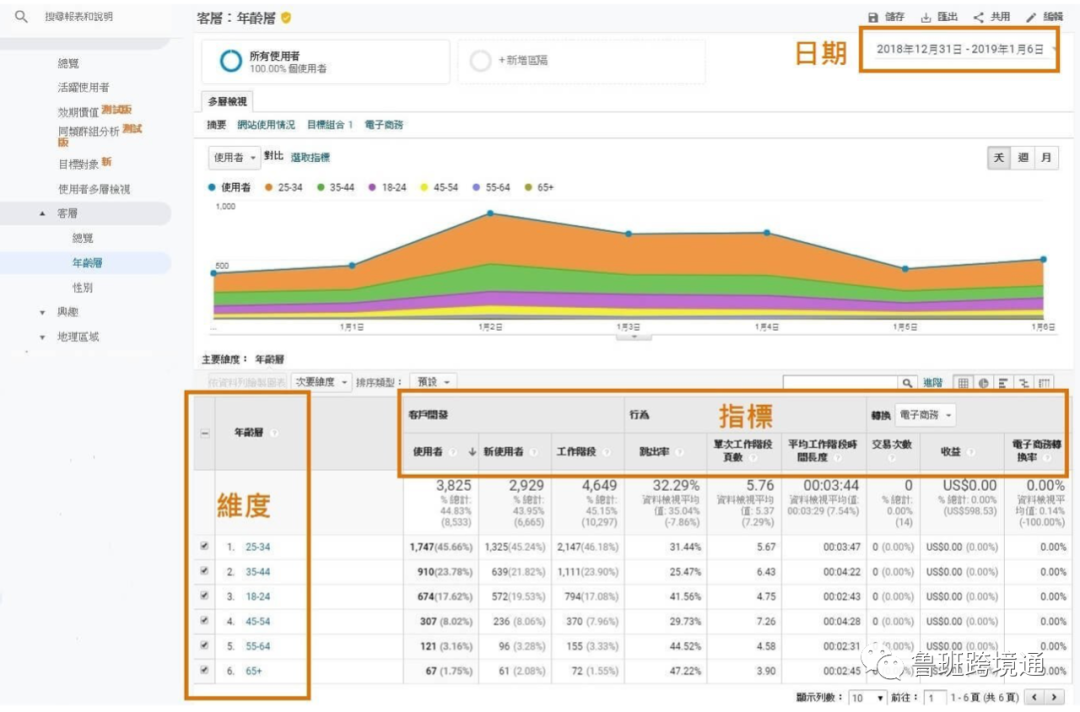Click the verified shield badge beside title
This screenshot has height=712, width=1080.
[286, 18]
